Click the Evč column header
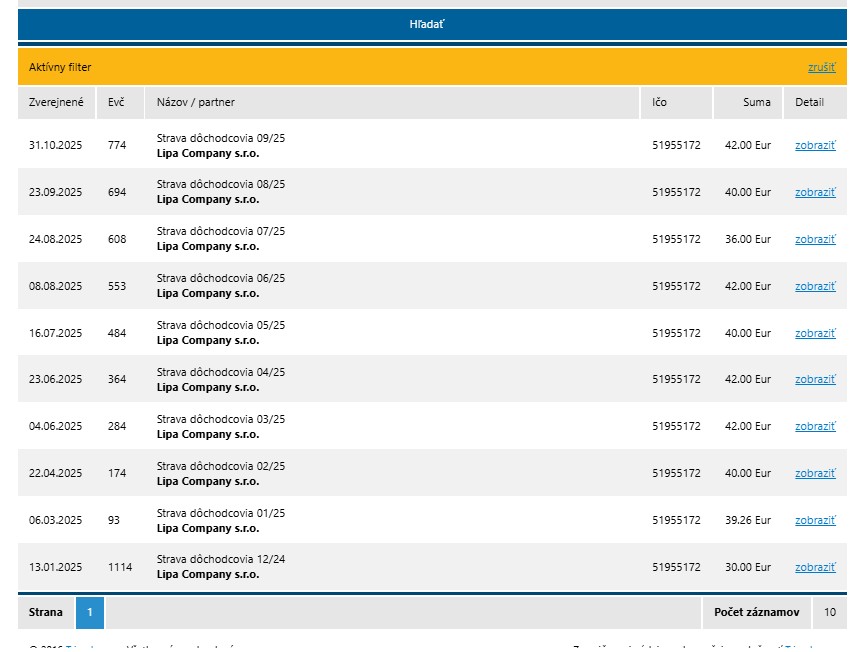 (116, 102)
